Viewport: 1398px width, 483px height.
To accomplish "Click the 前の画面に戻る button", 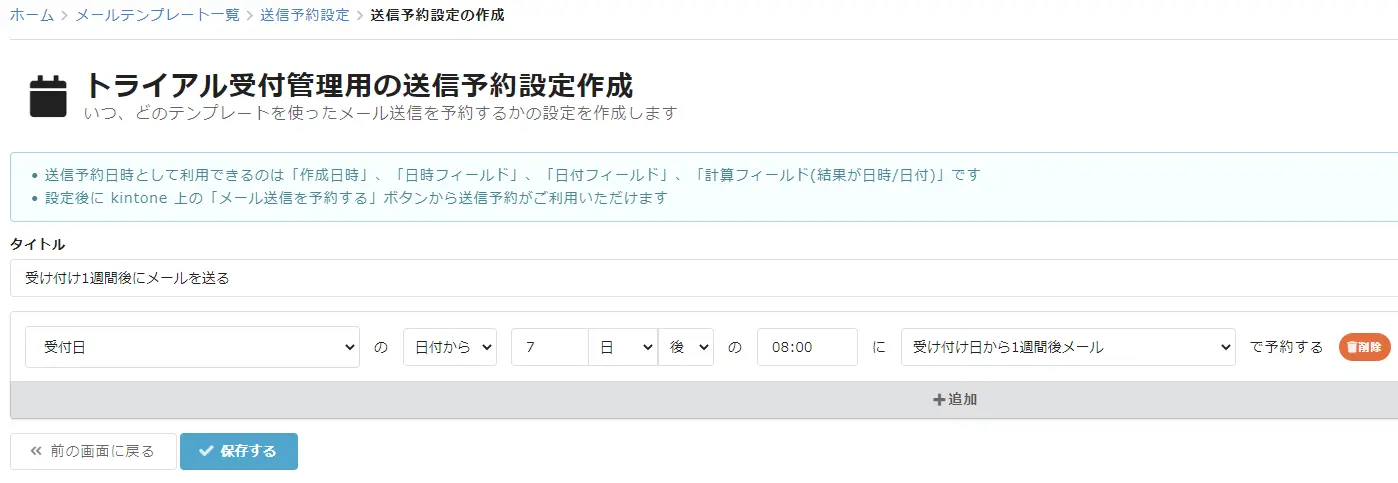I will point(93,451).
